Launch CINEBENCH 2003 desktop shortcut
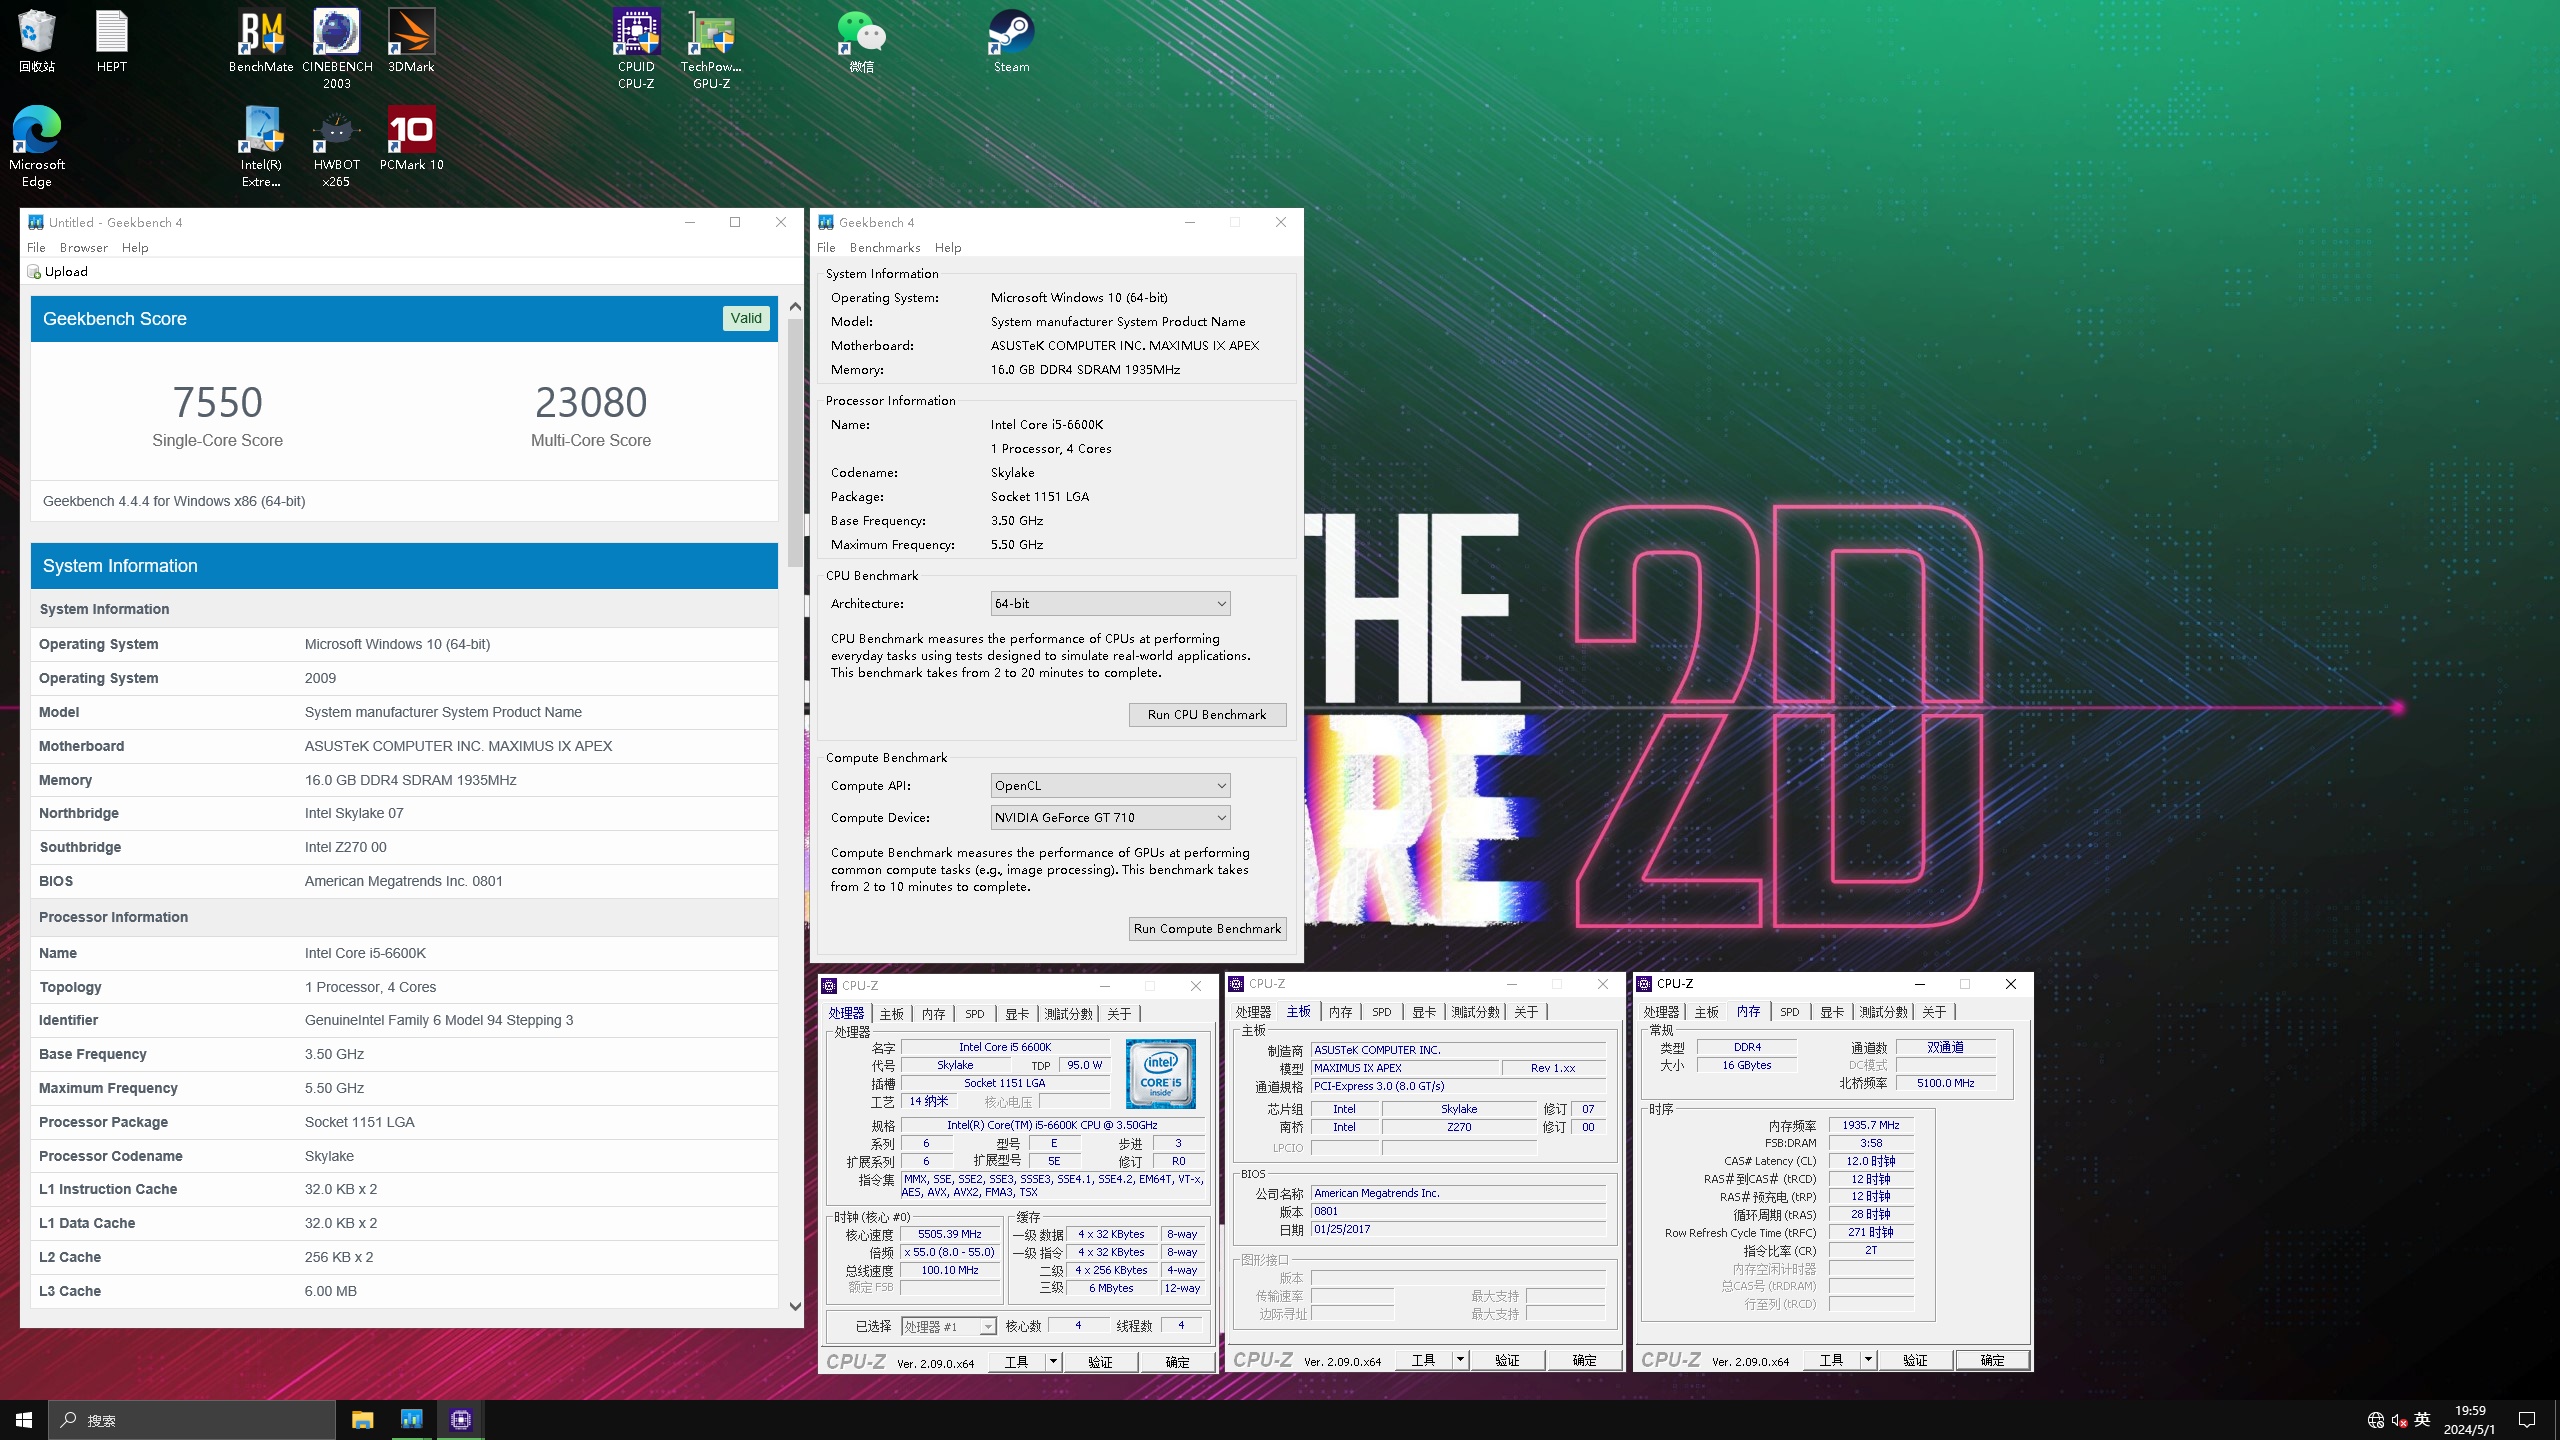 [337, 48]
